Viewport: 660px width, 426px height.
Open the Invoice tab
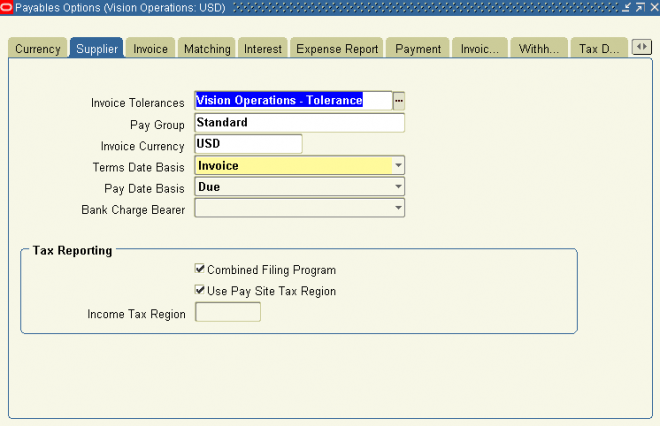150,49
